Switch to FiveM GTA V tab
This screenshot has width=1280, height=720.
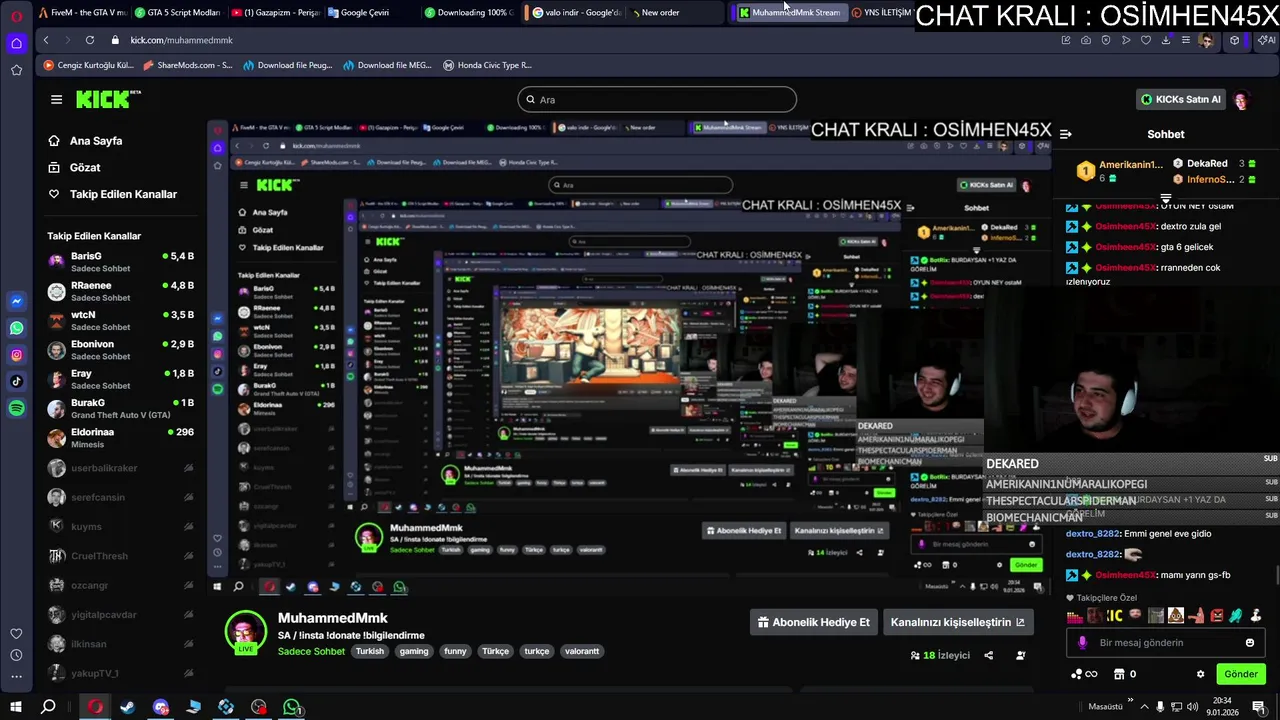tap(82, 12)
